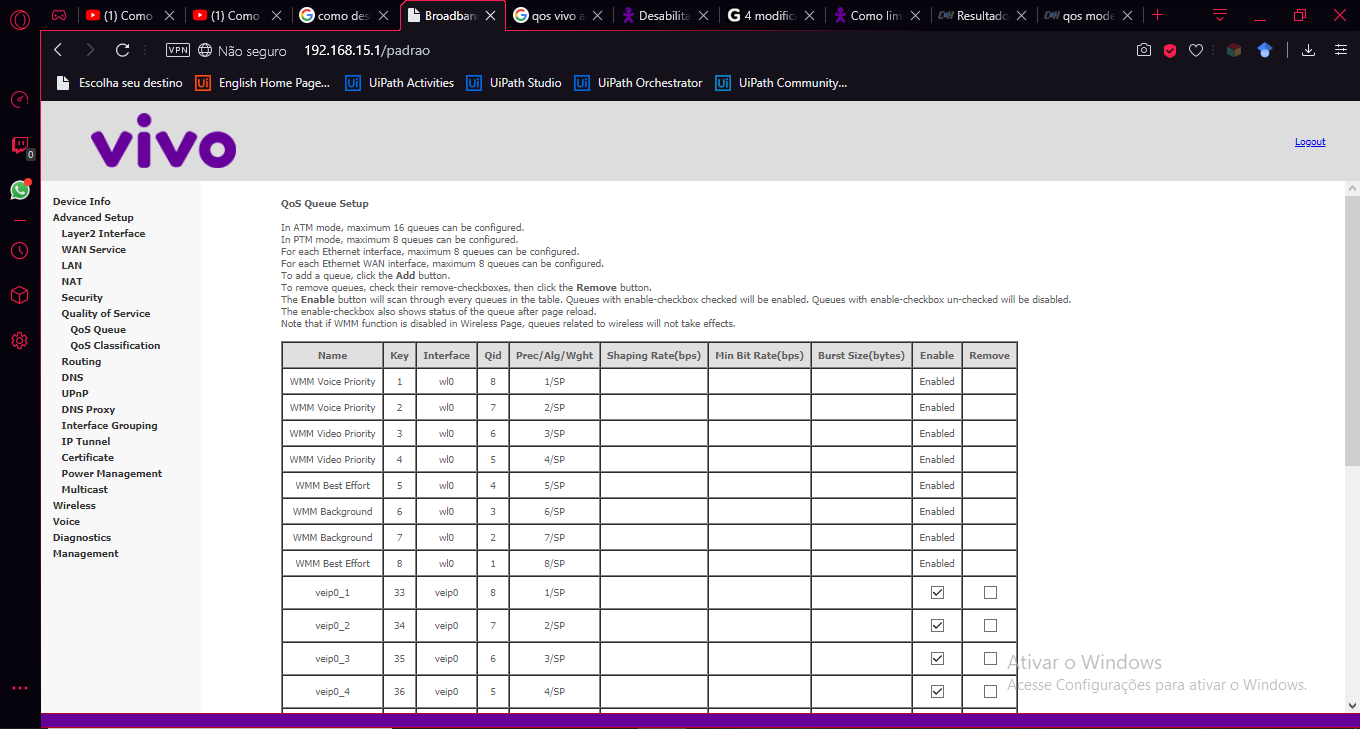1360x729 pixels.
Task: Open the Extensions cube icon in sidebar
Action: coord(19,295)
